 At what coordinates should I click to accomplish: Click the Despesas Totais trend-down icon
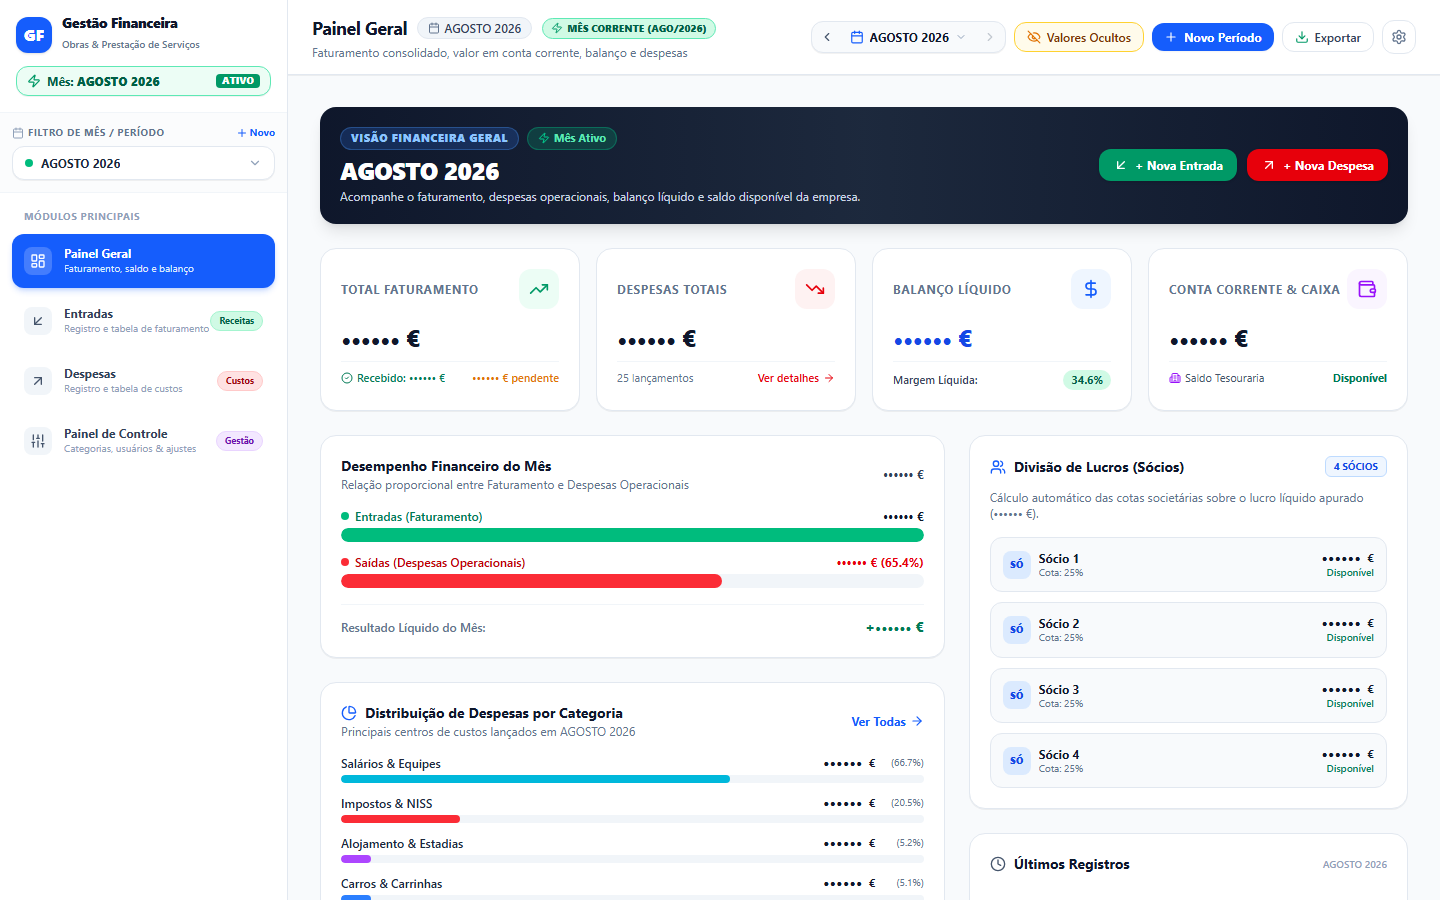pyautogui.click(x=815, y=289)
